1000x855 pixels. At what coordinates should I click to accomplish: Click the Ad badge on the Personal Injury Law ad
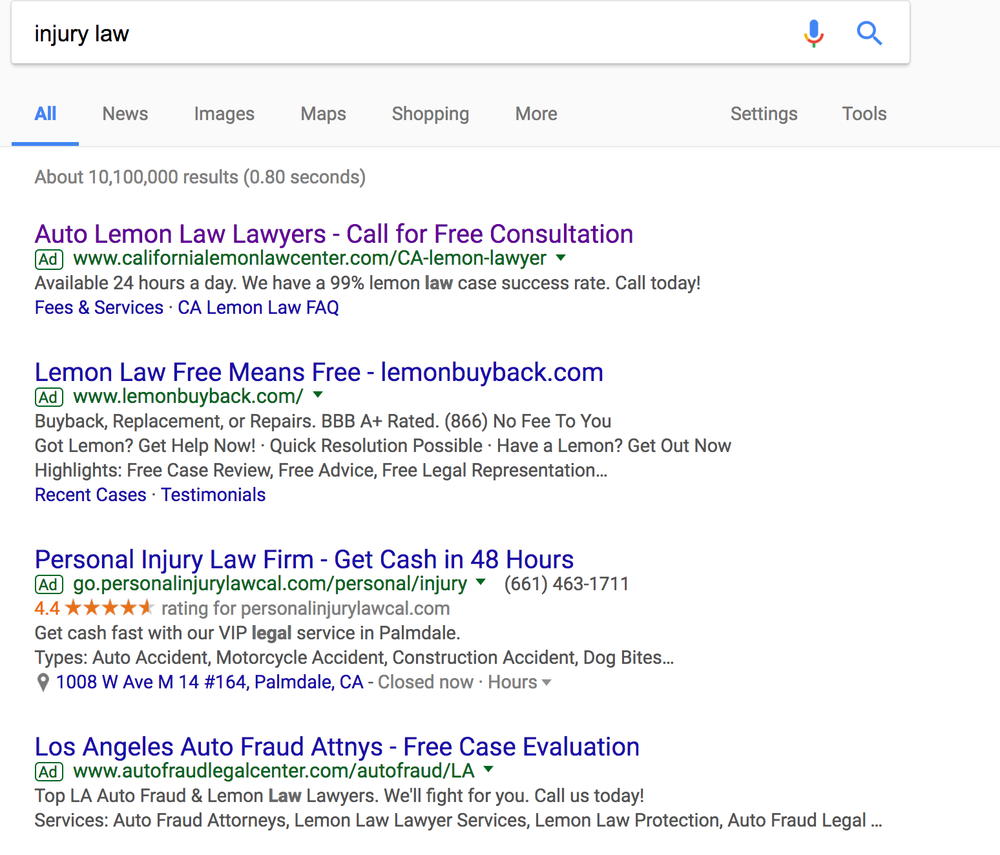pyautogui.click(x=48, y=584)
